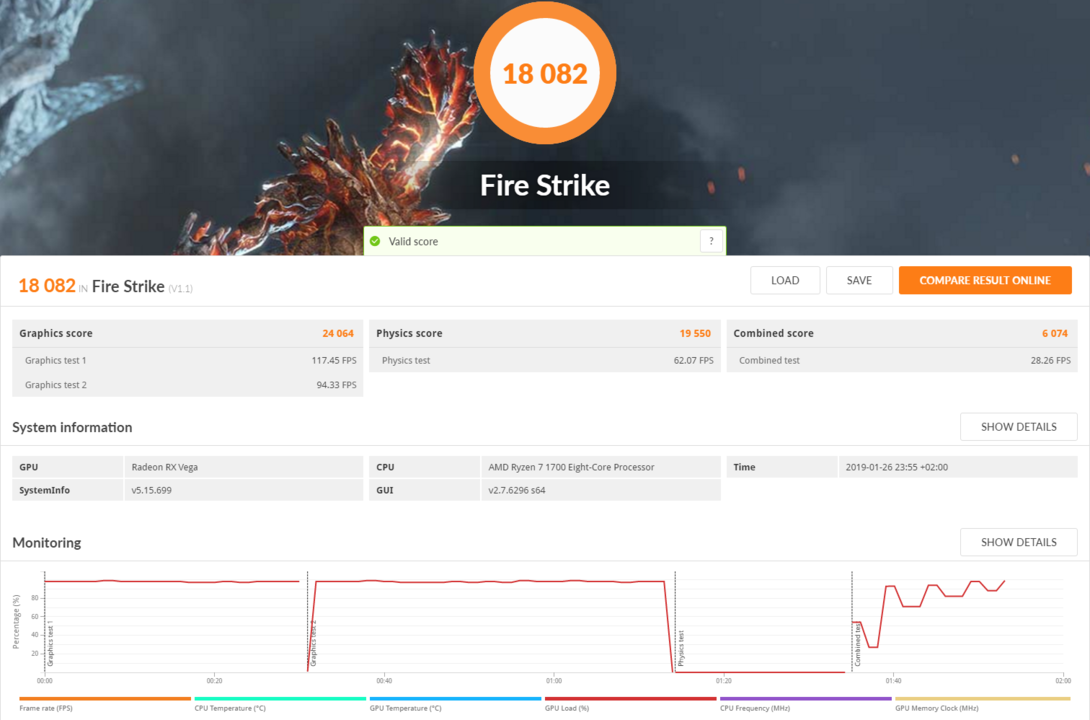Click the Monitoring section heading
Image resolution: width=1090 pixels, height=720 pixels.
[47, 542]
